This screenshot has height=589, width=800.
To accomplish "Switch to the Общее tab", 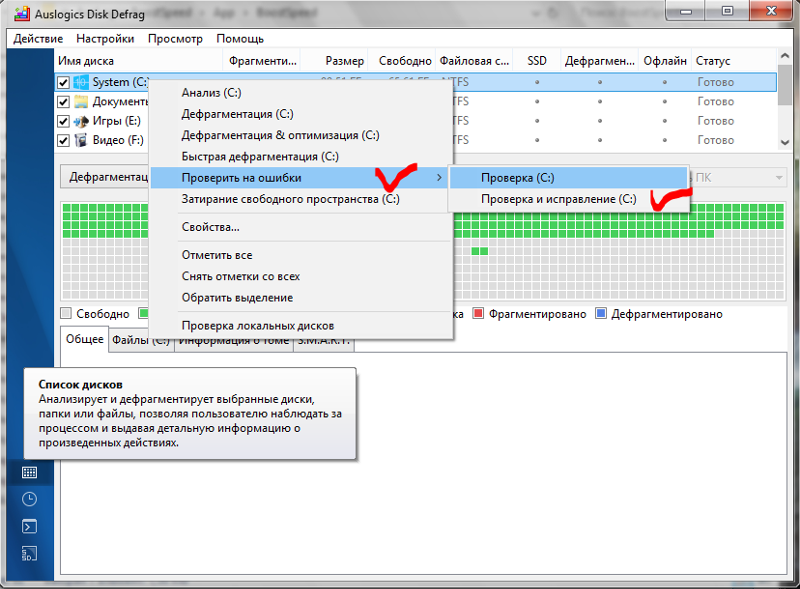I will click(84, 339).
